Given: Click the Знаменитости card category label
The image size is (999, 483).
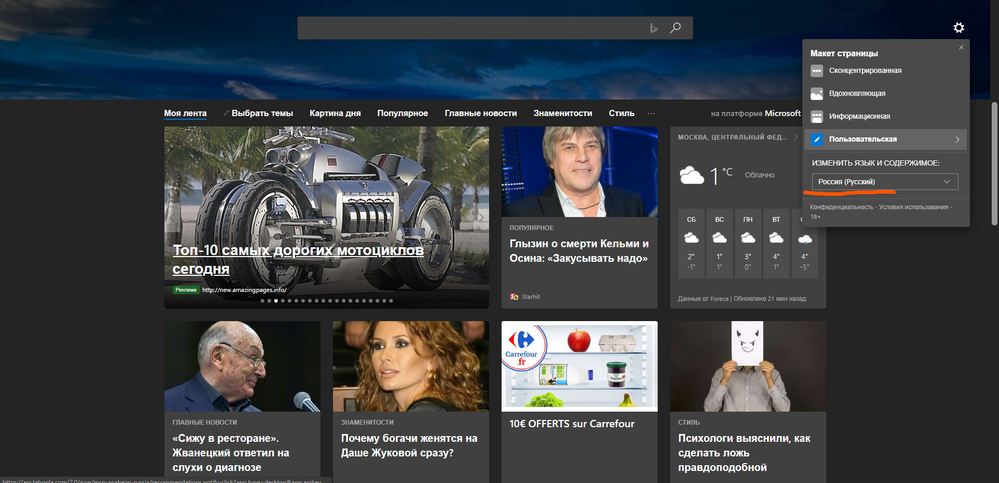Looking at the screenshot, I should click(367, 422).
